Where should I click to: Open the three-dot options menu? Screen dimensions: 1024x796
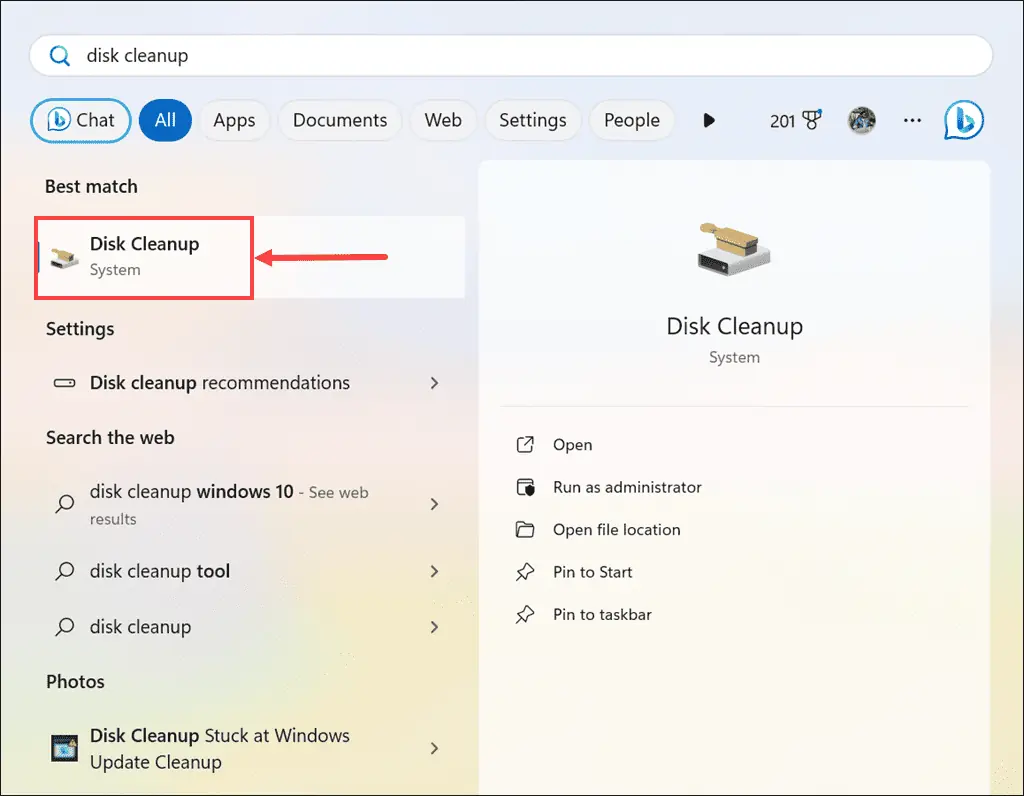tap(912, 120)
